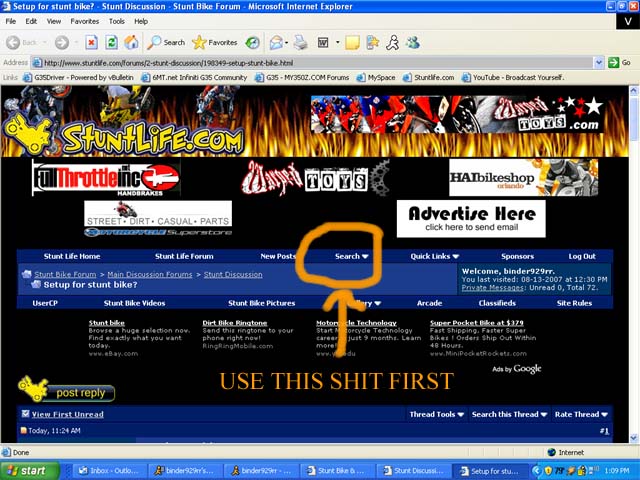Click the Stunt Discussion breadcrumb link
The height and width of the screenshot is (480, 640).
pyautogui.click(x=233, y=274)
